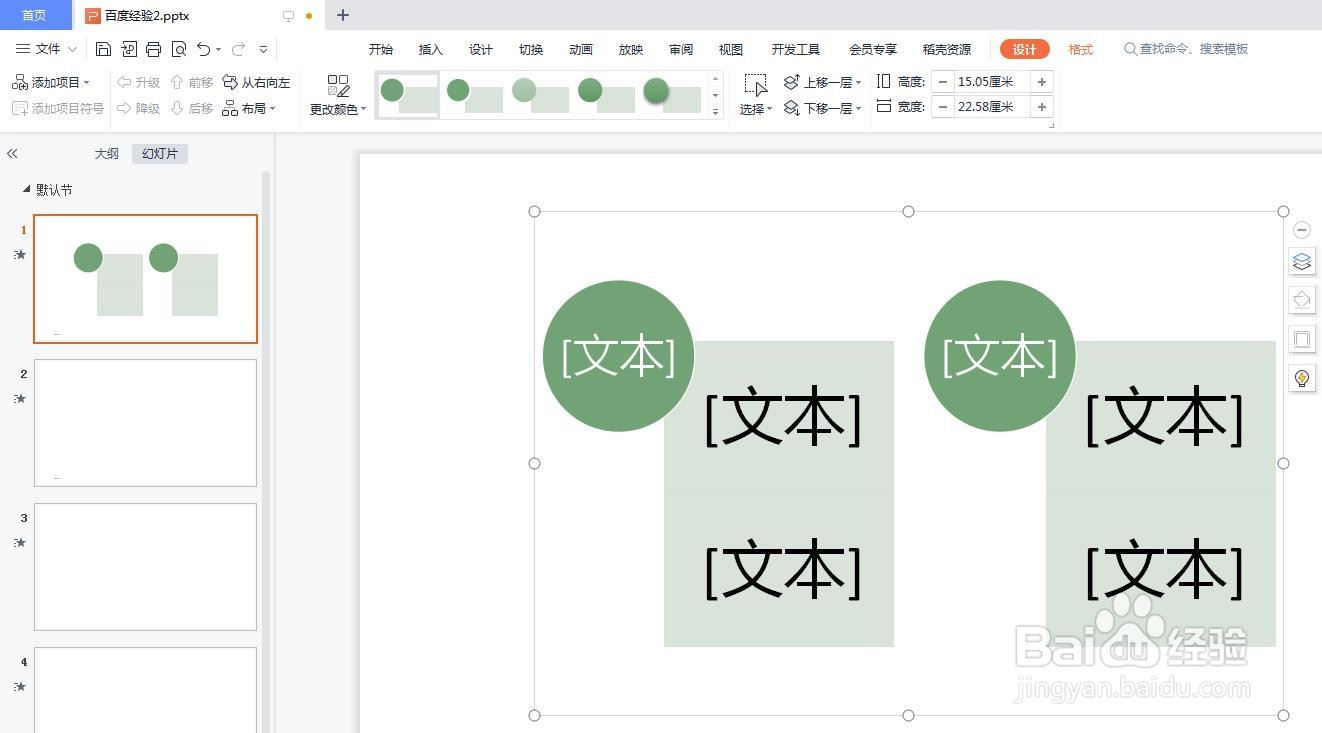1322x733 pixels.
Task: Open the quick access toolbar customize dropdown
Action: 263,49
